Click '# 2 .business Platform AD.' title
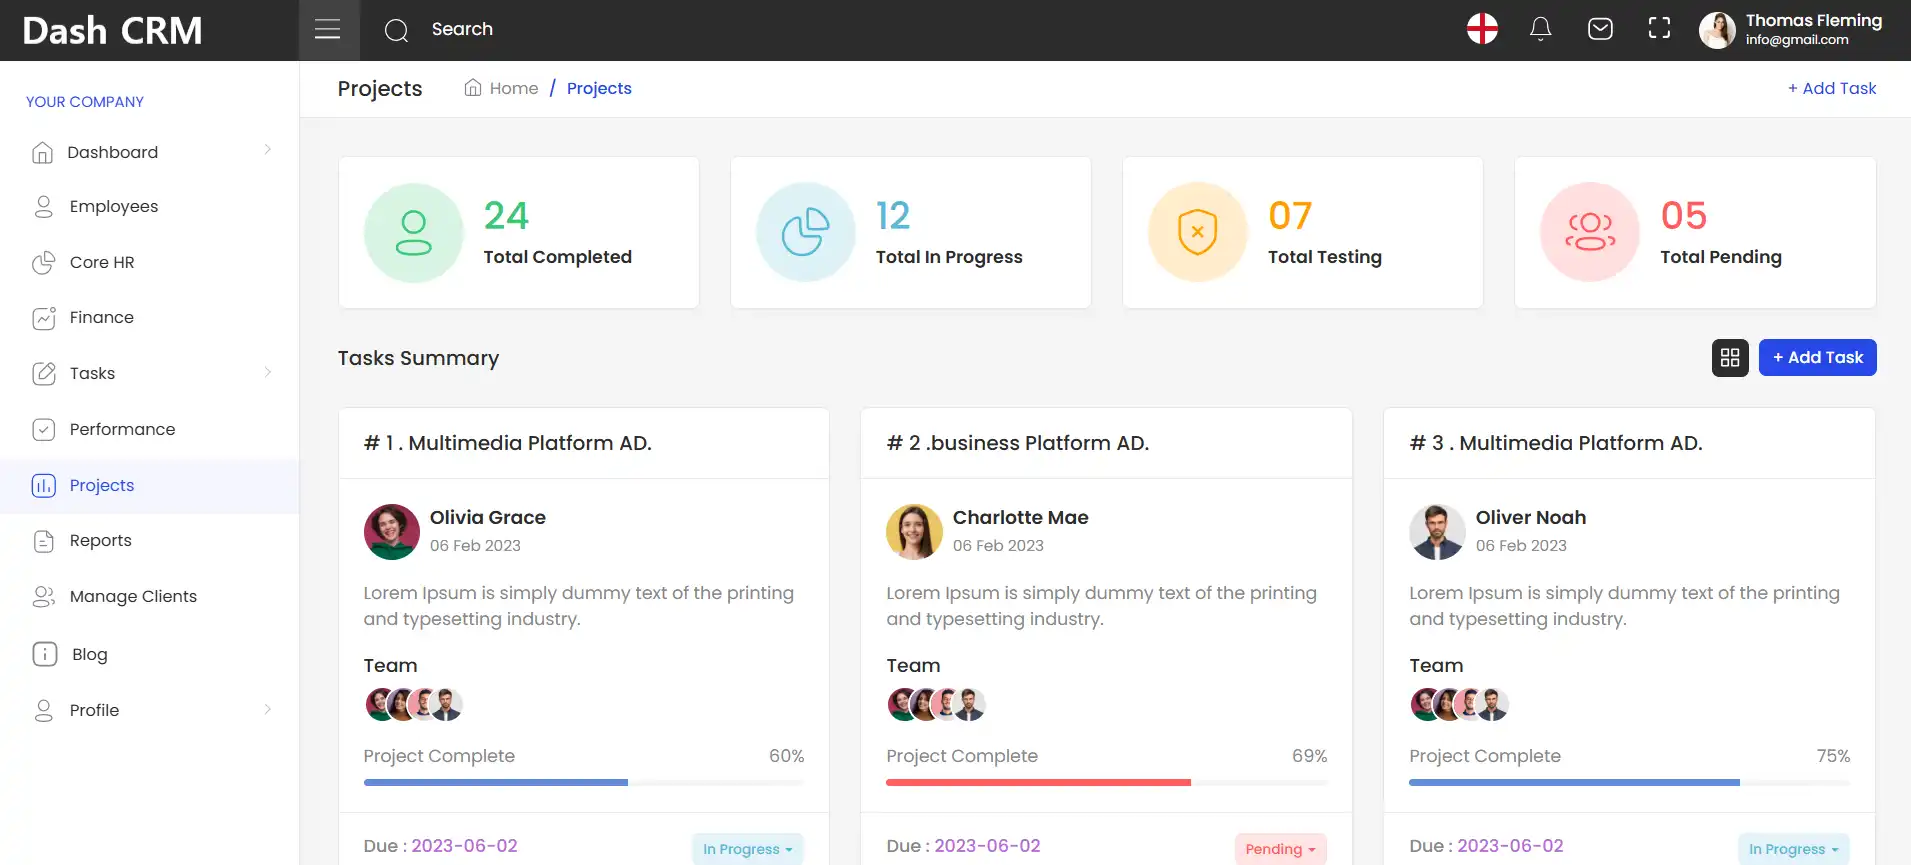Viewport: 1911px width, 865px height. tap(1018, 443)
